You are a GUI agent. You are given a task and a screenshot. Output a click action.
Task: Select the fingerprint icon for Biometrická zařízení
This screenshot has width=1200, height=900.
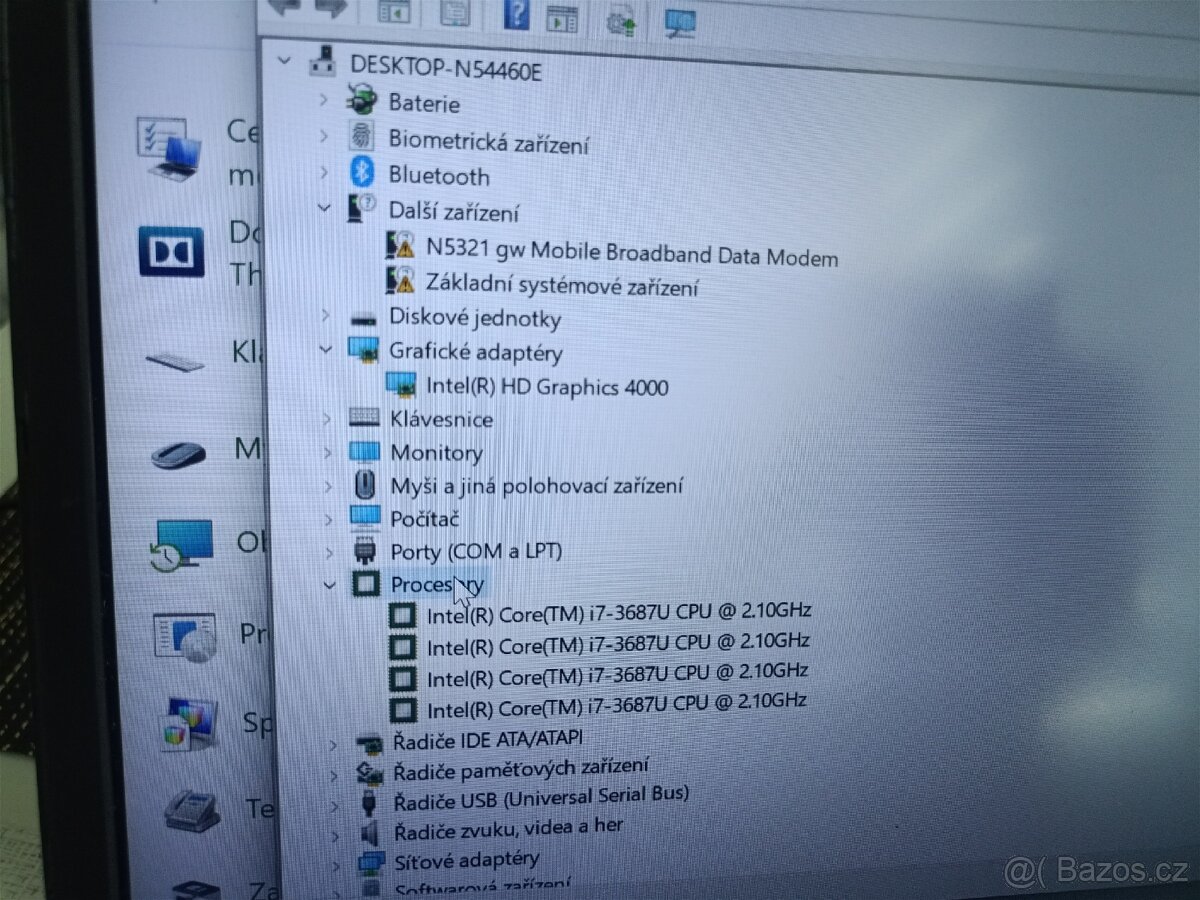[x=361, y=137]
